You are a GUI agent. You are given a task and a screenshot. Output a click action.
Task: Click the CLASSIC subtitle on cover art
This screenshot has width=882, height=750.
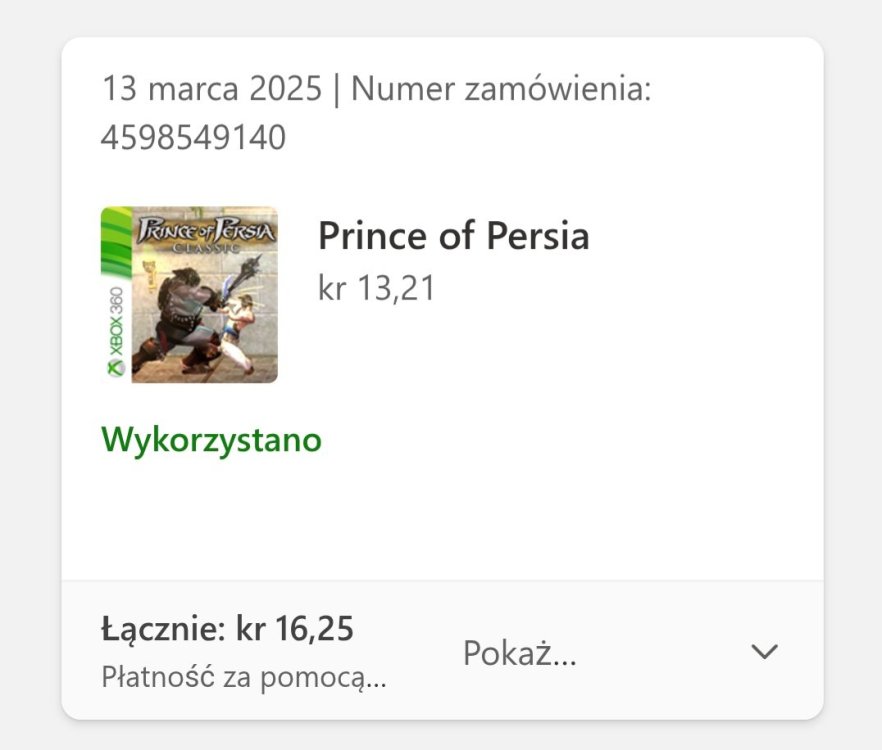206,247
